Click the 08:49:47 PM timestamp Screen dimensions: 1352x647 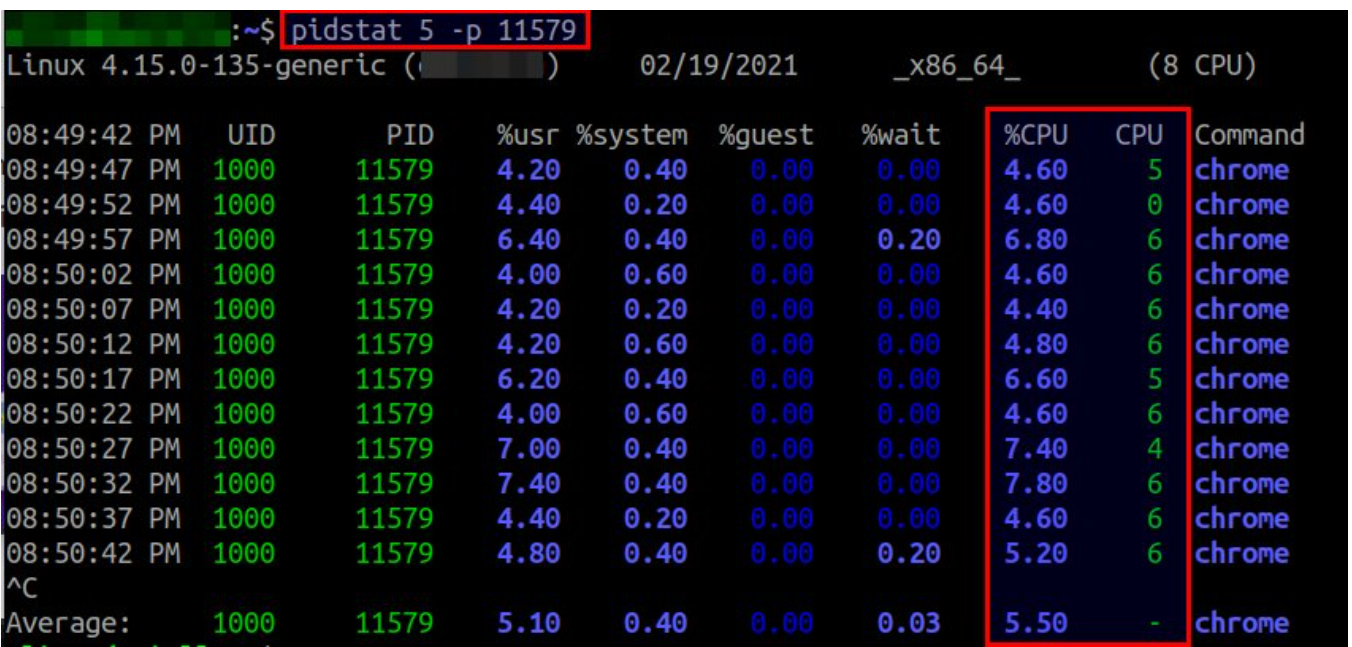coord(93,170)
